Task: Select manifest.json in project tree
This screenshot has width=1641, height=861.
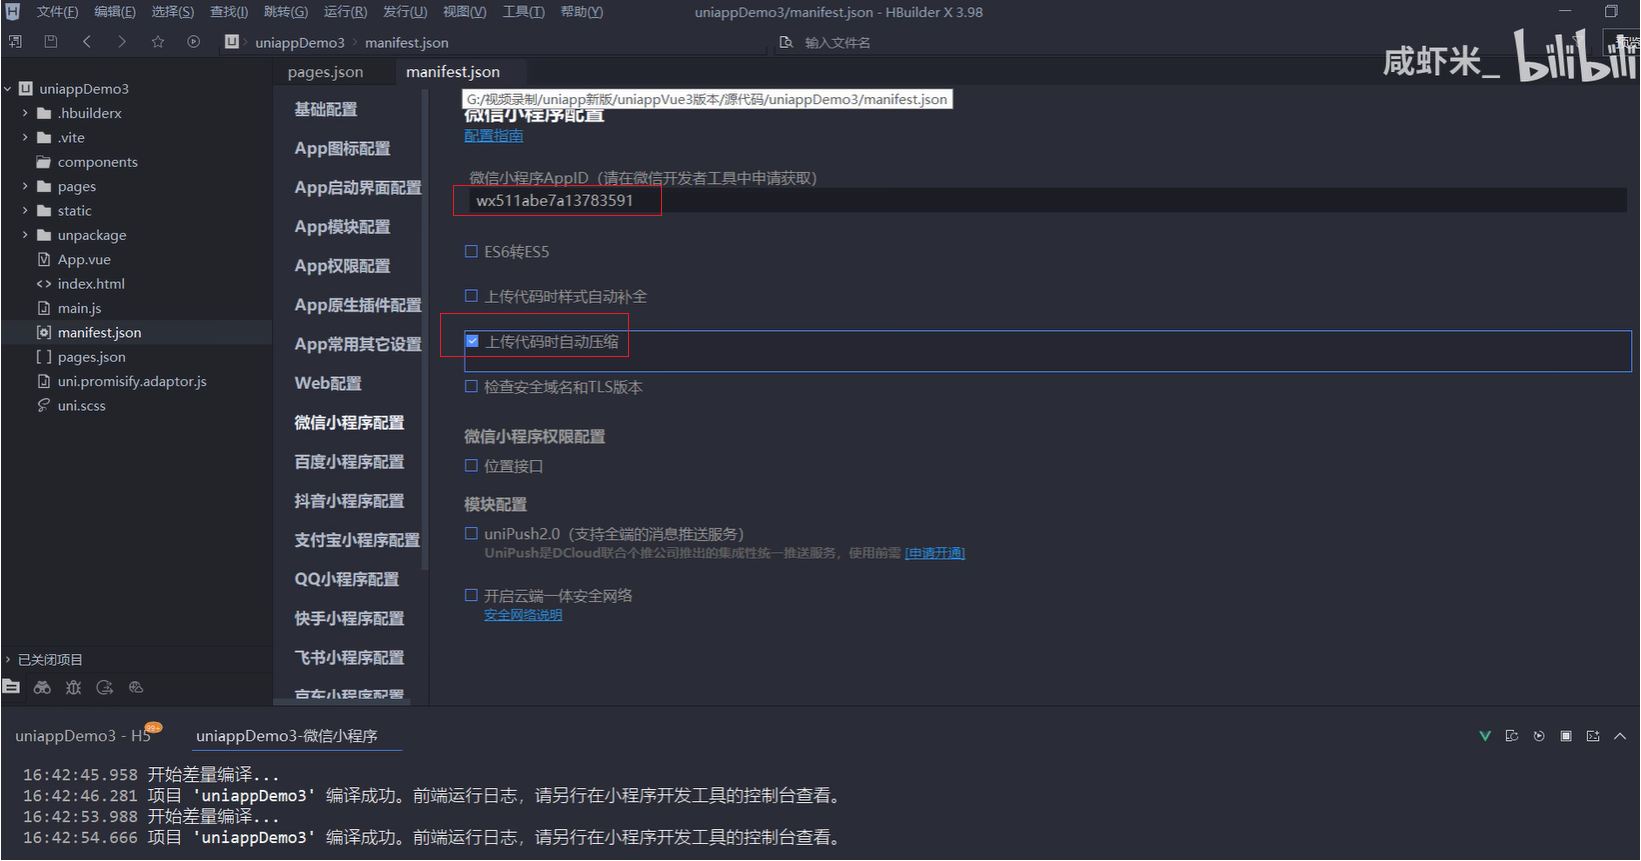Action: click(x=99, y=332)
